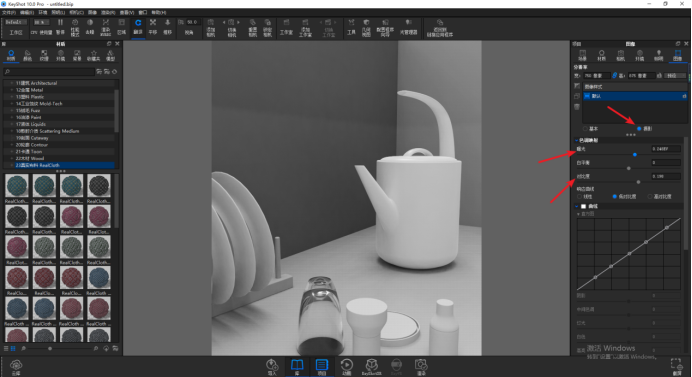The height and width of the screenshot is (377, 692).
Task: Collapse the Tone Mapping section
Action: point(576,140)
